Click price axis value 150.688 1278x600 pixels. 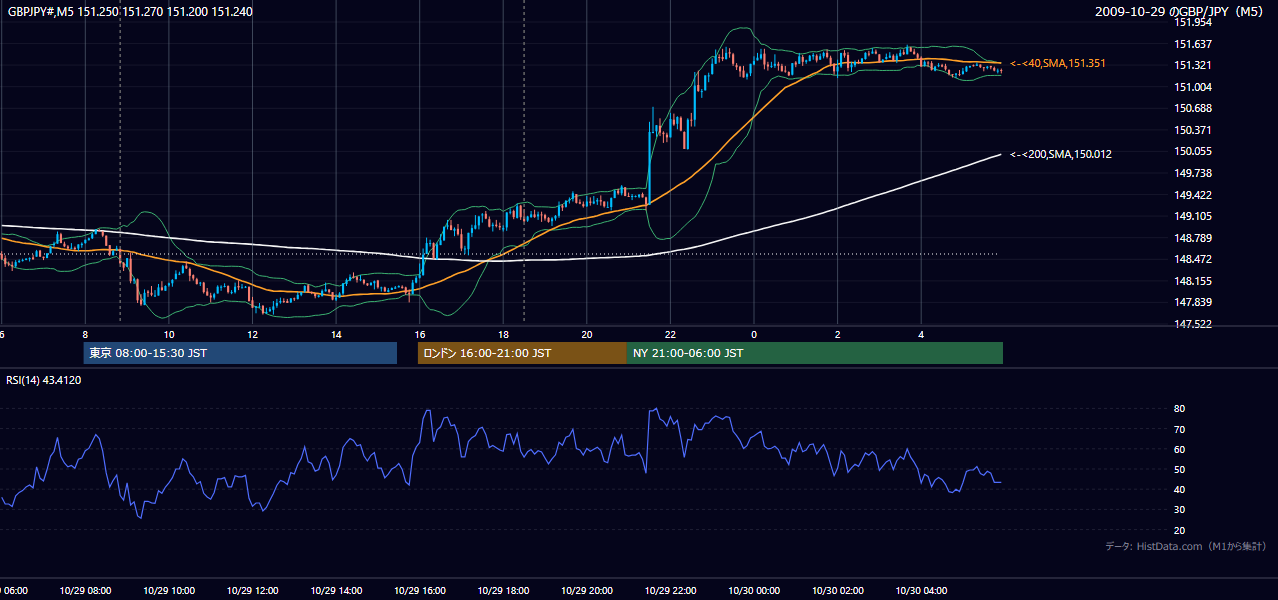[x=1194, y=108]
